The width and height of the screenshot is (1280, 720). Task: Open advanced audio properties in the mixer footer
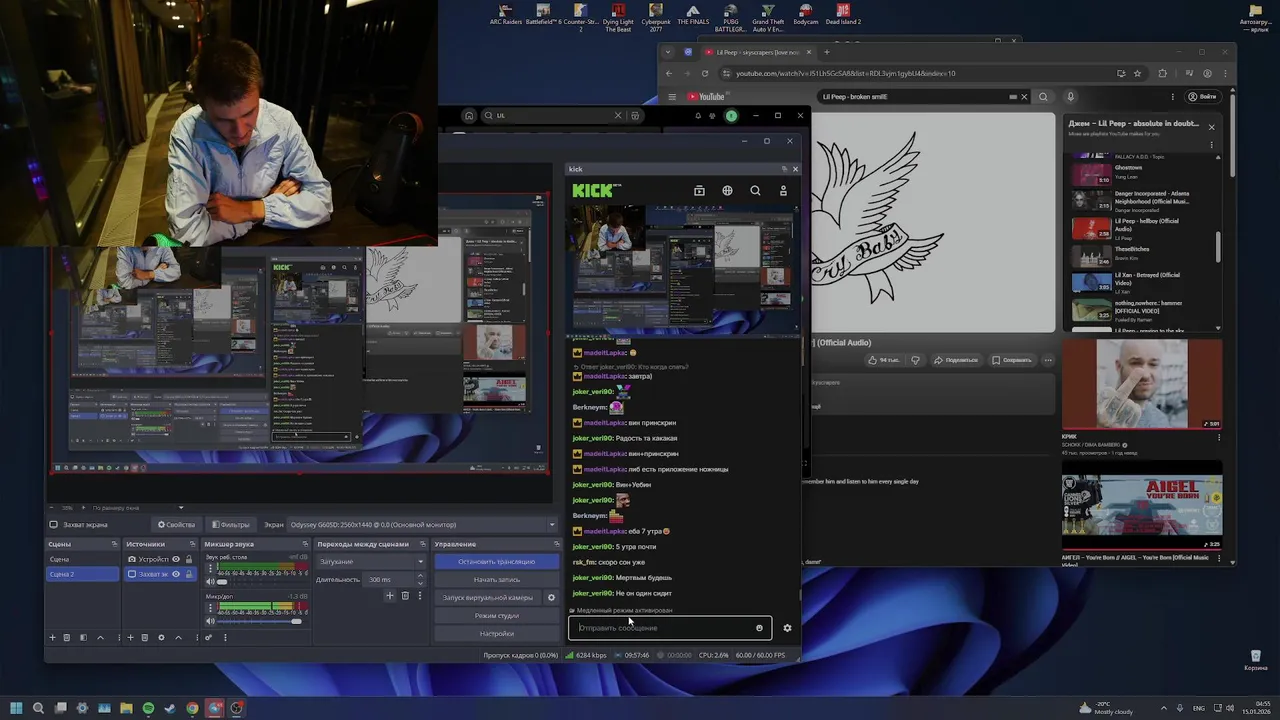209,637
